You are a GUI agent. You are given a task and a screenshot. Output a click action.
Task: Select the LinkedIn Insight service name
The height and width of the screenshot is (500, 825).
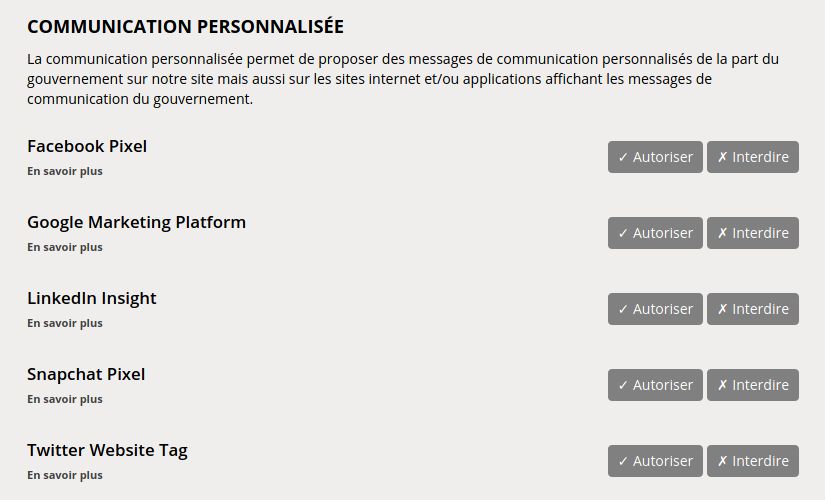pos(92,298)
